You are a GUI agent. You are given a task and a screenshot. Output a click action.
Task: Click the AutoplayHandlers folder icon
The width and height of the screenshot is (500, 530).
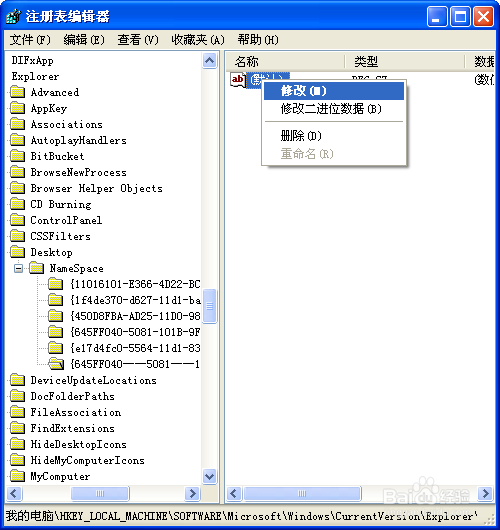[x=17, y=140]
